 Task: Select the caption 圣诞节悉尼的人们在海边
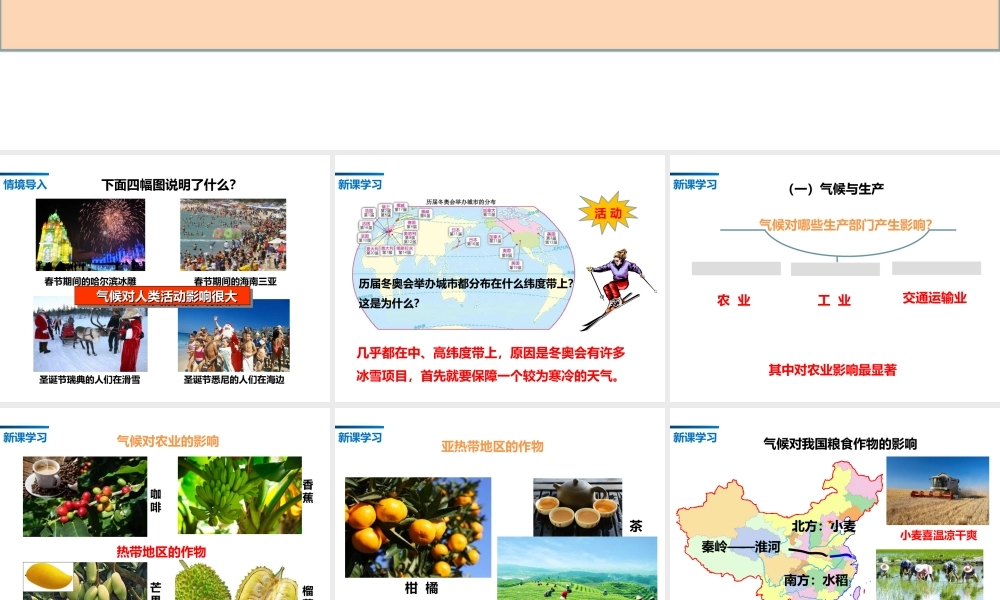(x=234, y=379)
